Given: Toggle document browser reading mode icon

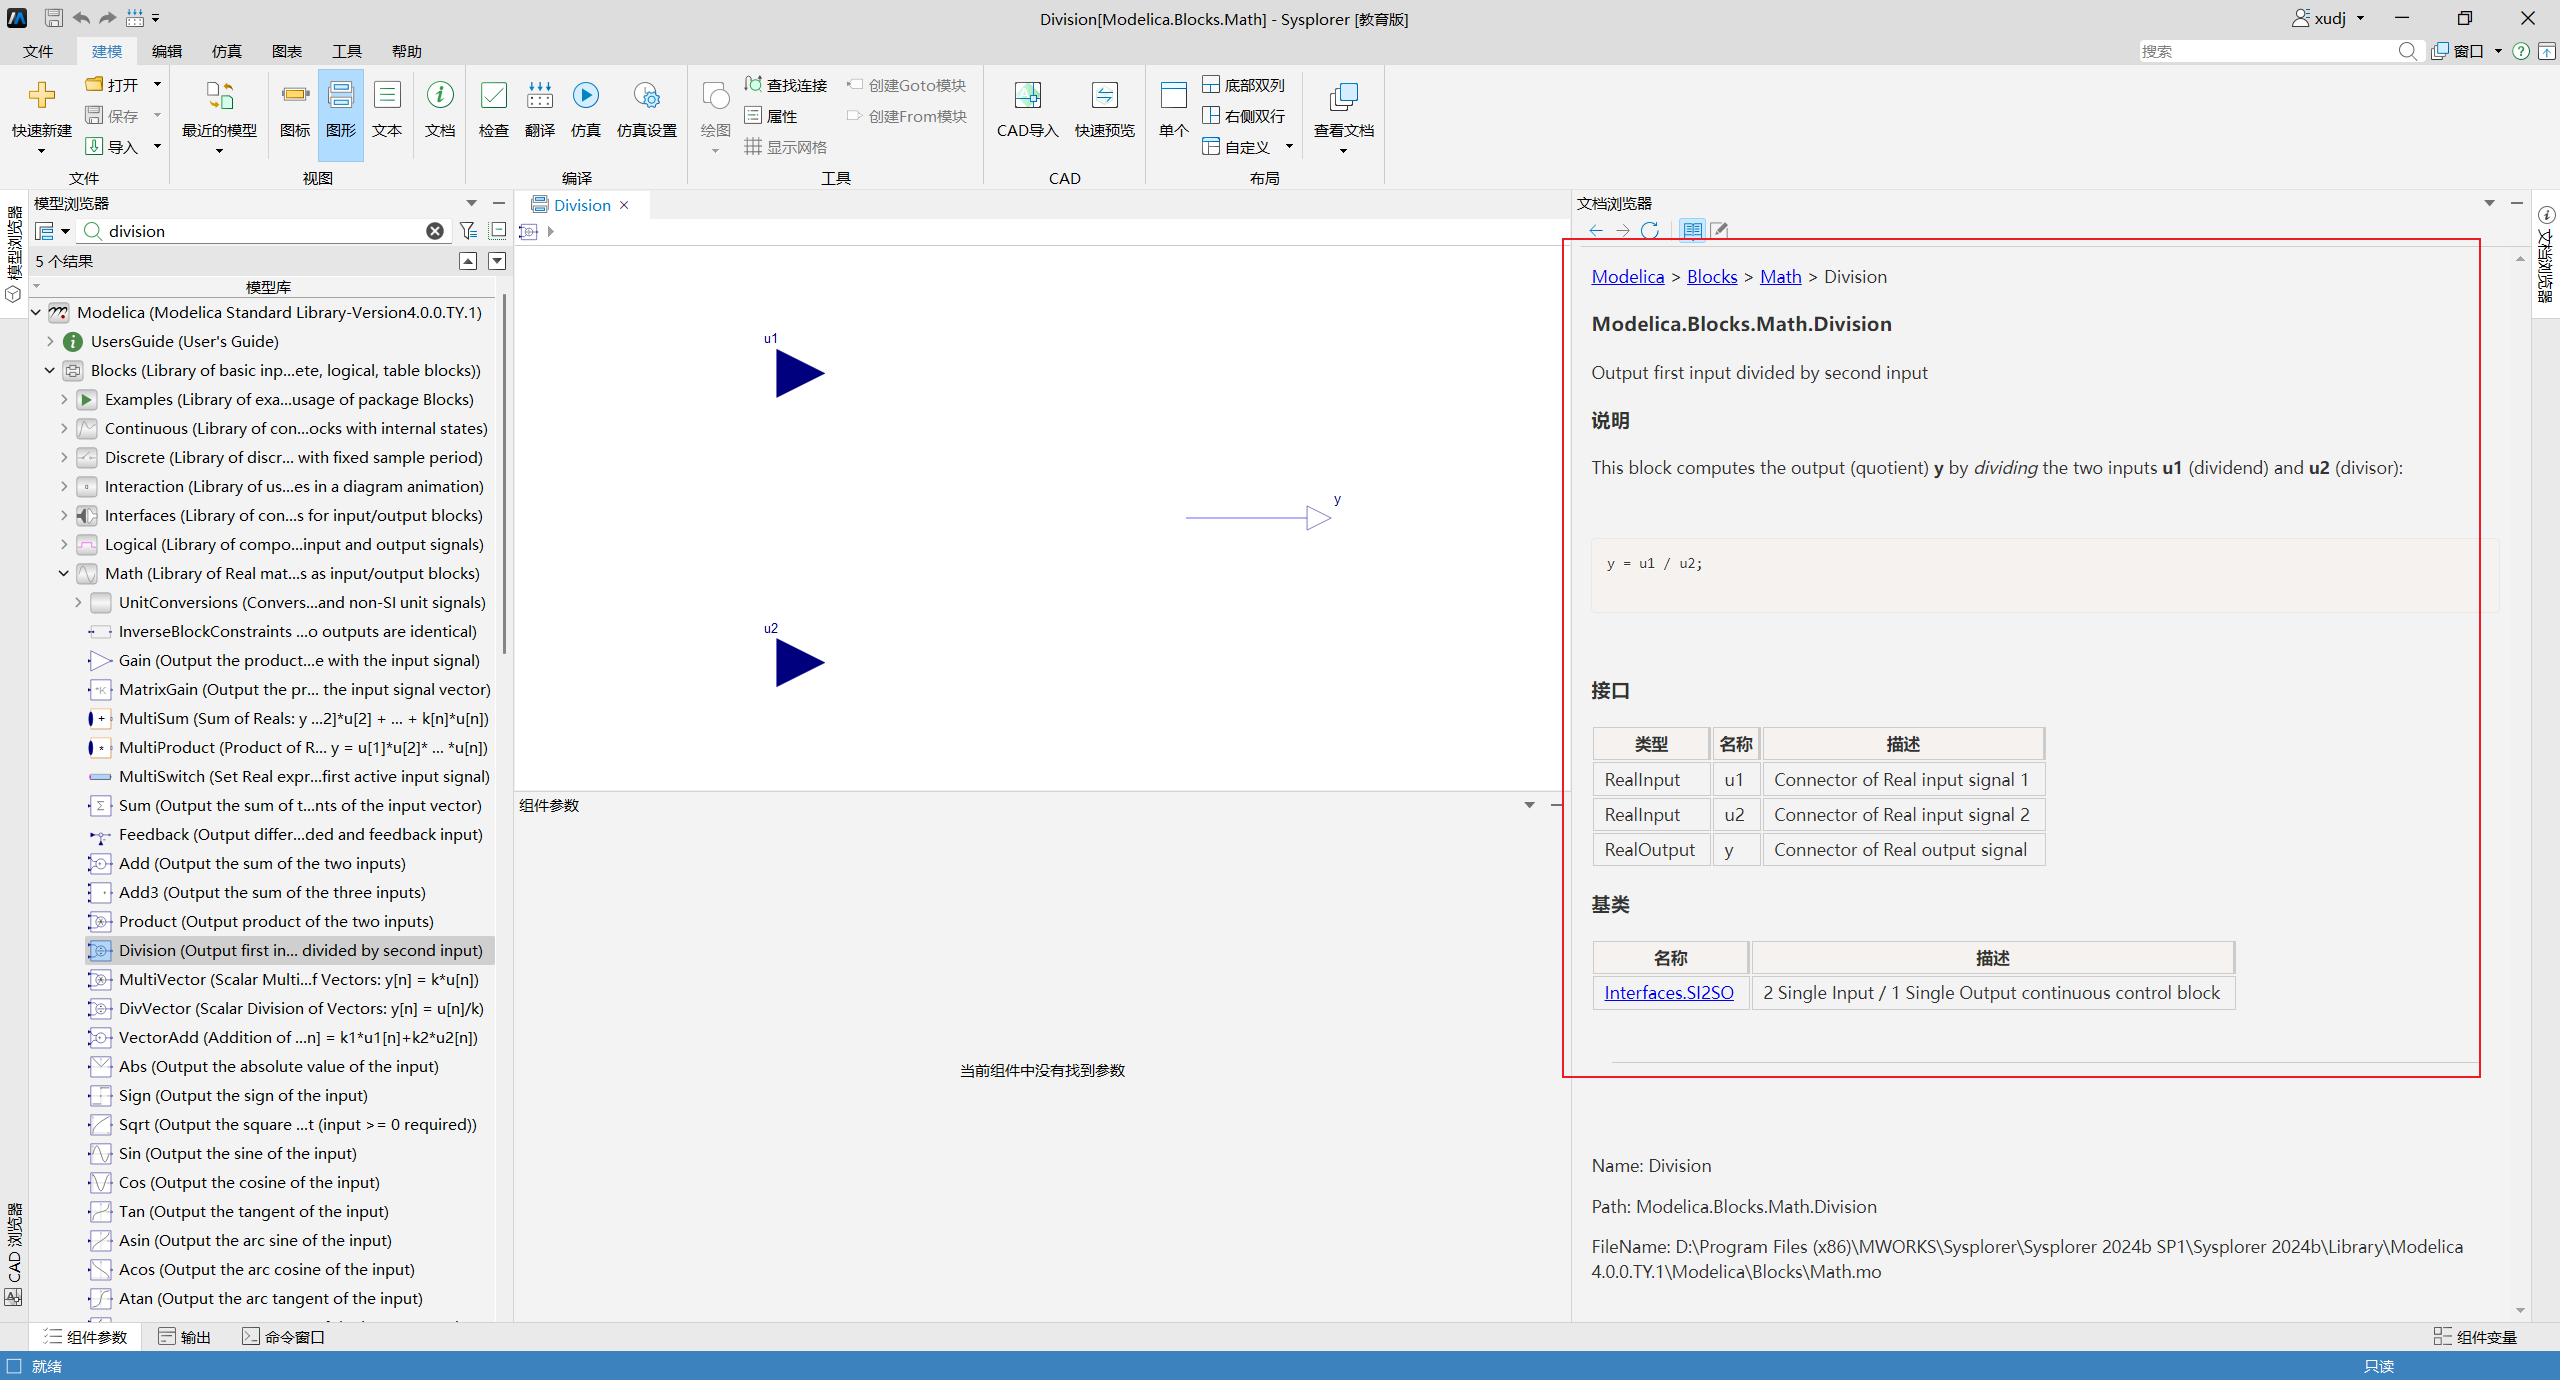Looking at the screenshot, I should pos(1692,231).
